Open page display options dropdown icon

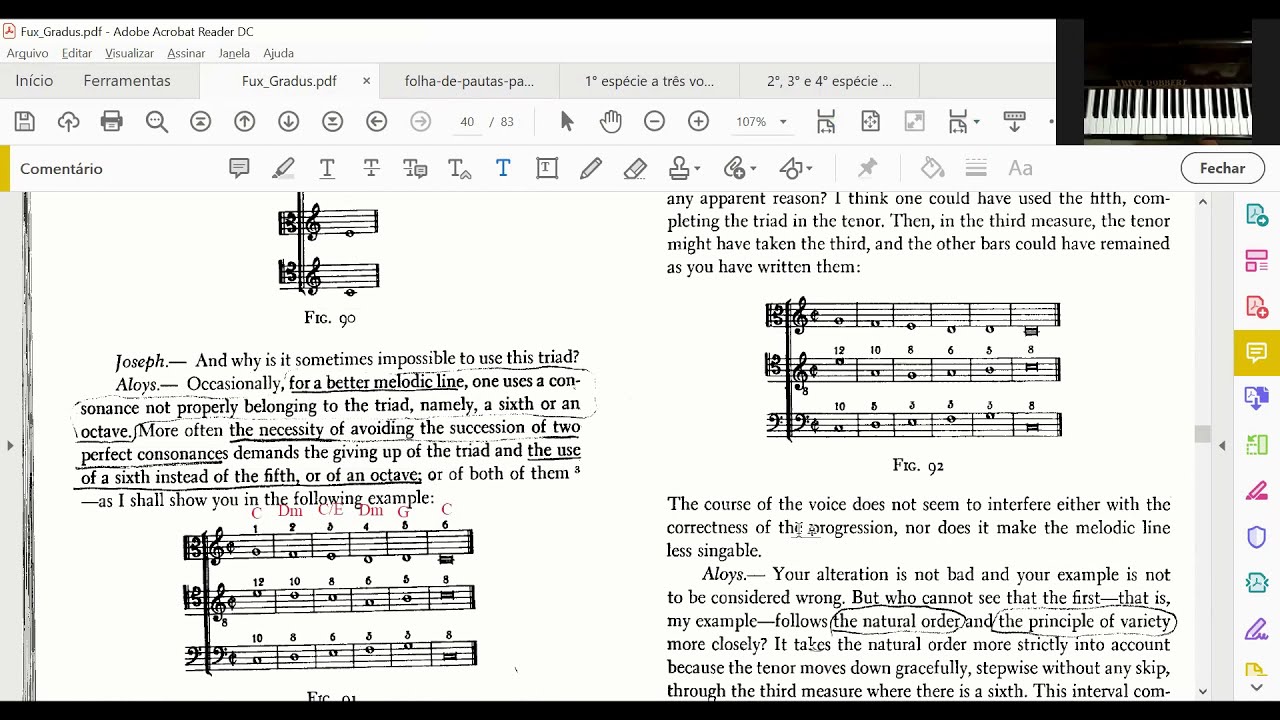tap(963, 122)
